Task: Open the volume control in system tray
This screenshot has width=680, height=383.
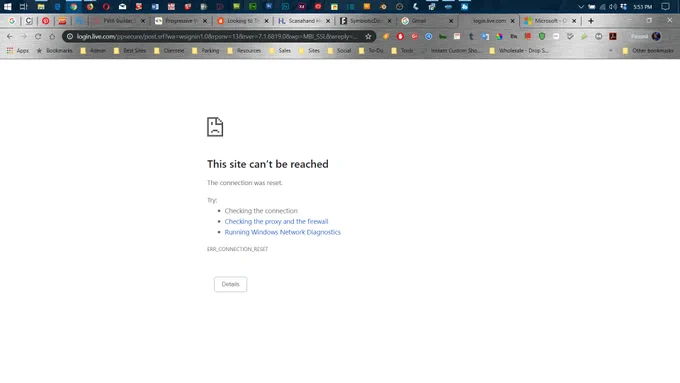Action: 612,7
